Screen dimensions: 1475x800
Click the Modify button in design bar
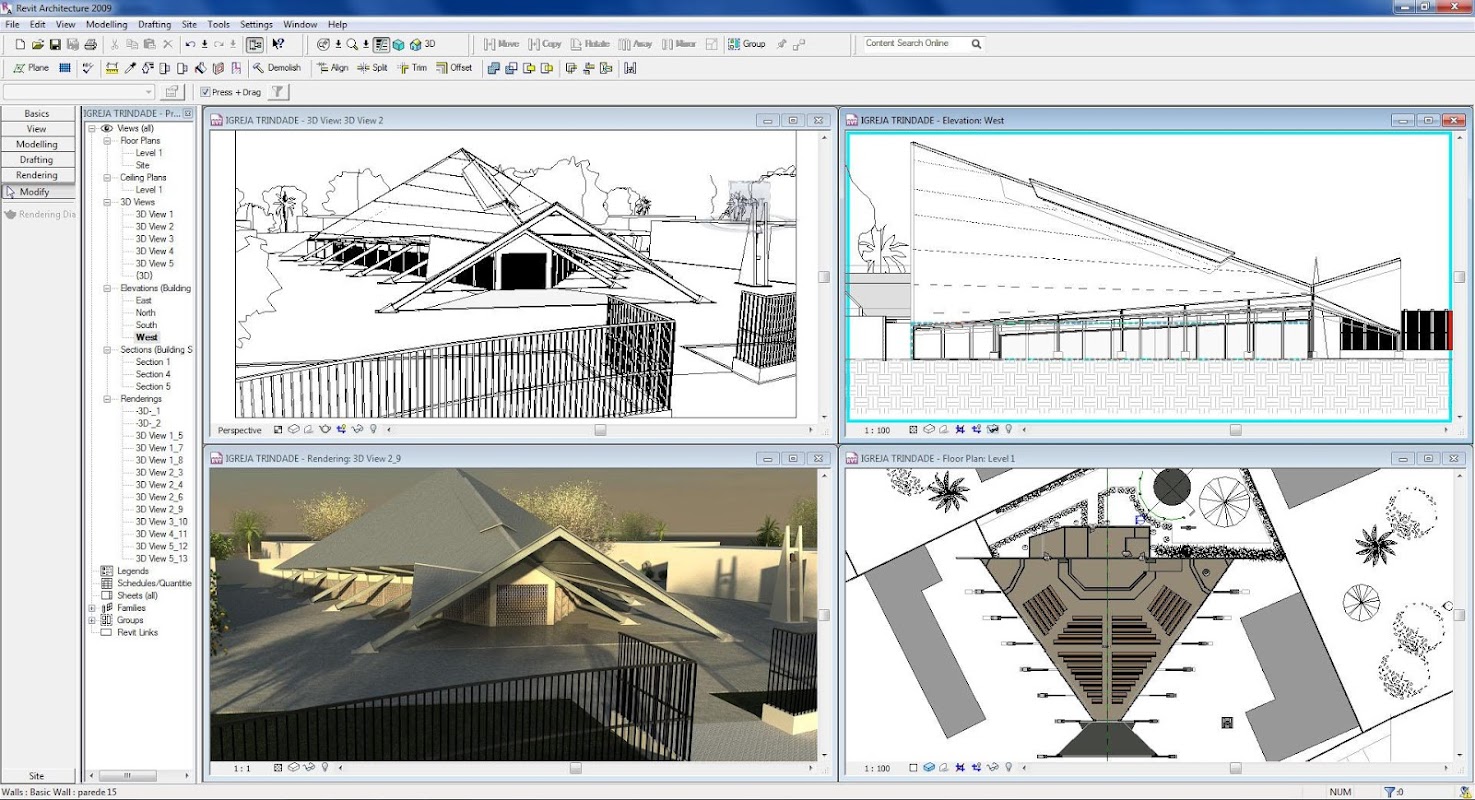pyautogui.click(x=34, y=192)
